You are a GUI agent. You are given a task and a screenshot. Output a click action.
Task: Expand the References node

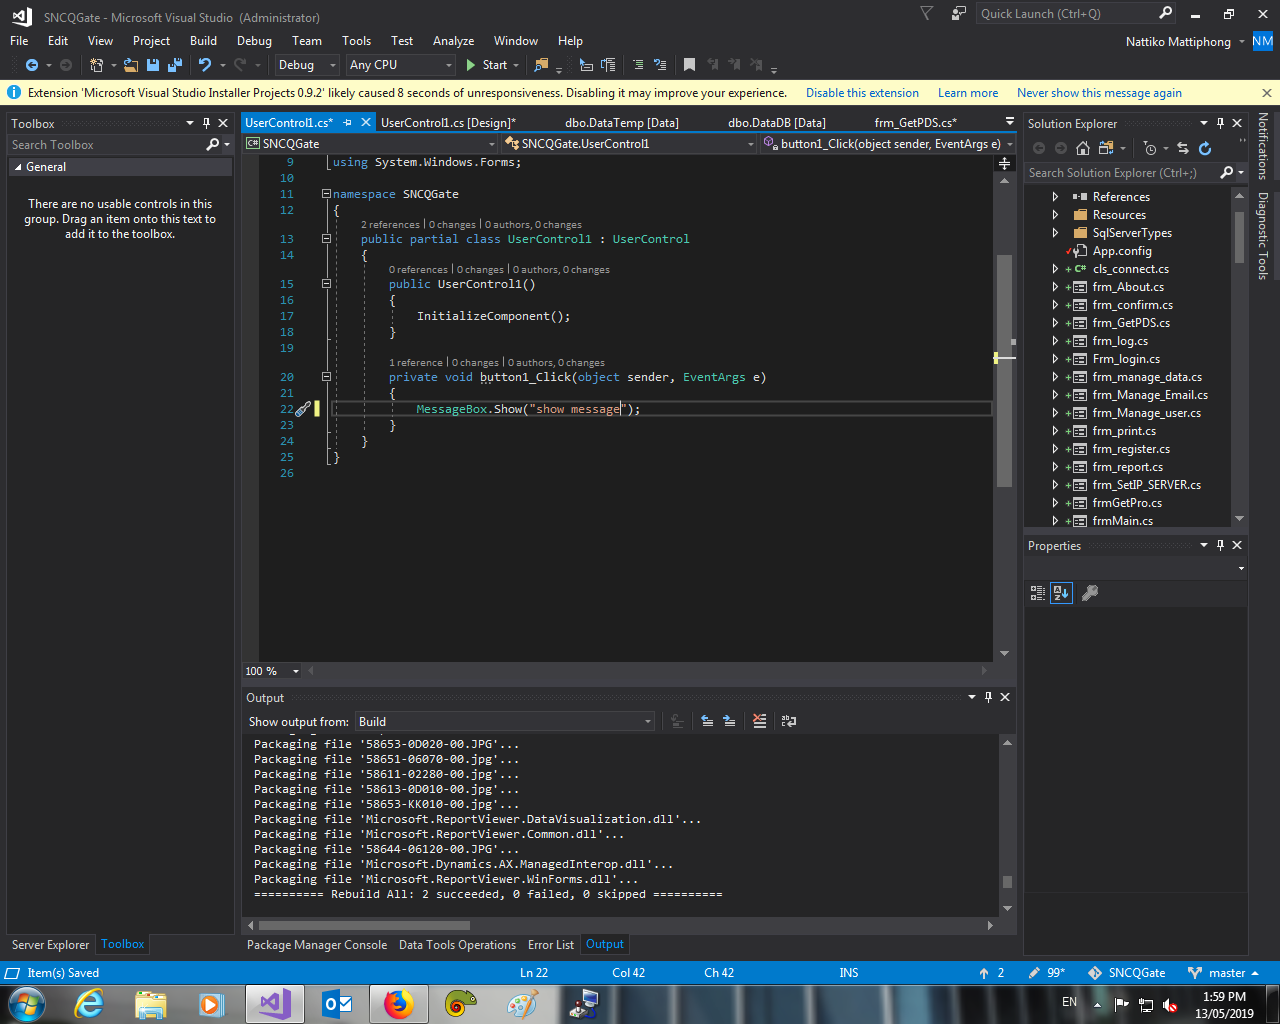[1055, 197]
